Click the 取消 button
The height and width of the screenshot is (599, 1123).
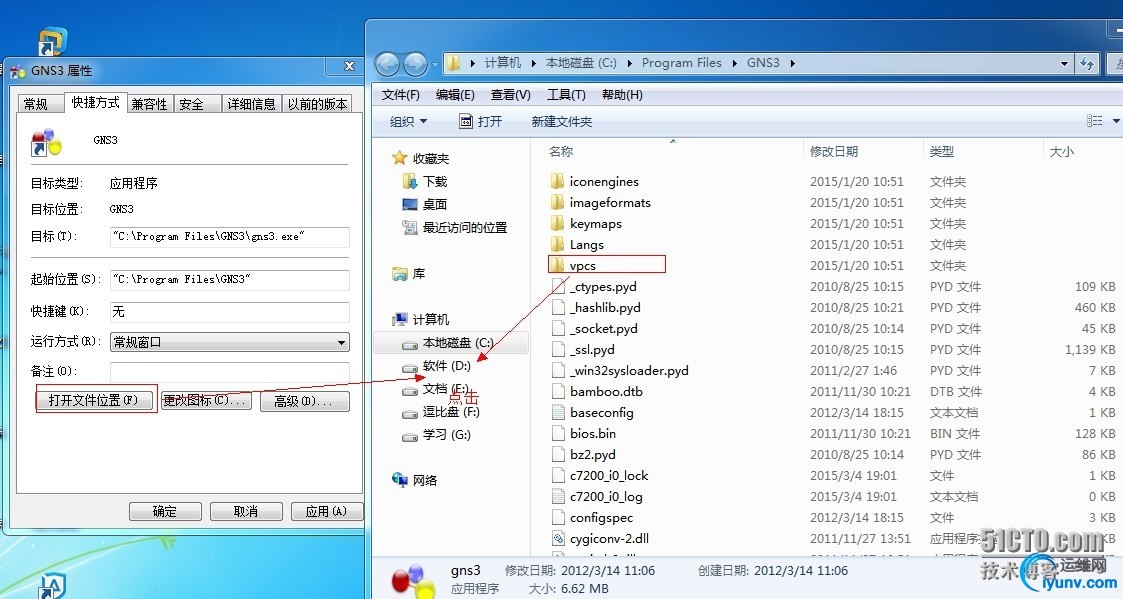[x=246, y=512]
